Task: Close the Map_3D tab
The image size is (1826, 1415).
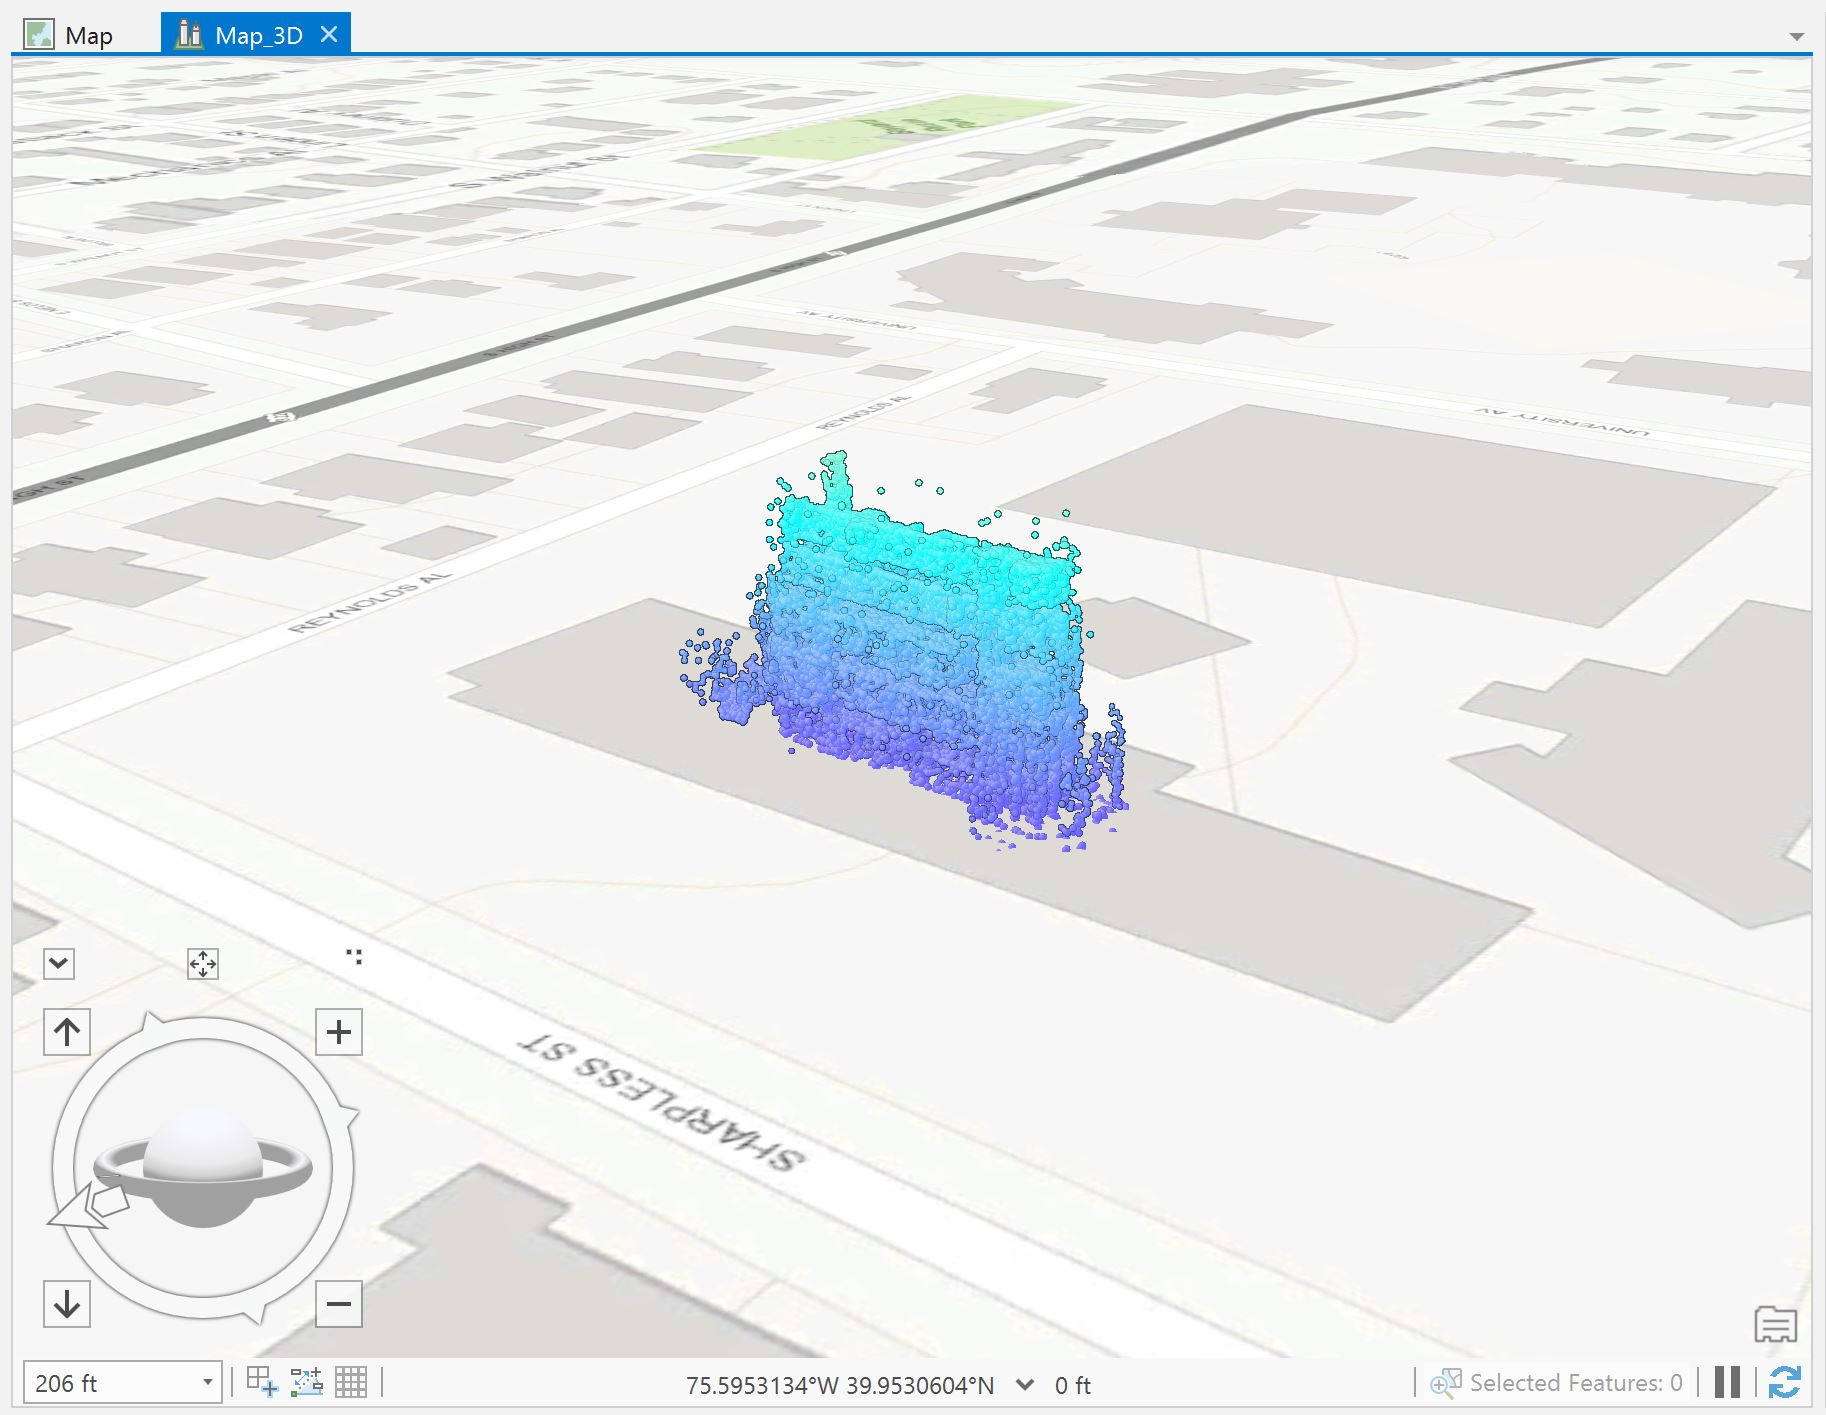Action: point(329,35)
